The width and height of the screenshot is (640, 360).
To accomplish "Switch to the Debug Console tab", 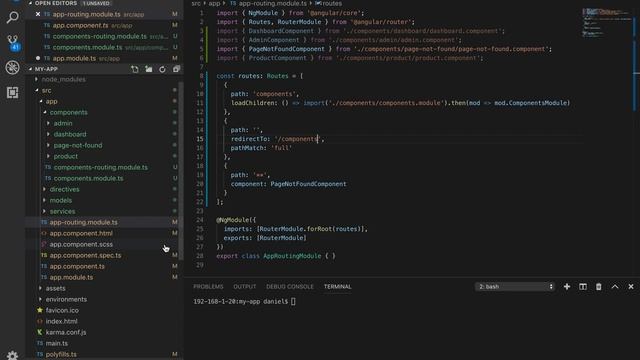I will tap(290, 287).
